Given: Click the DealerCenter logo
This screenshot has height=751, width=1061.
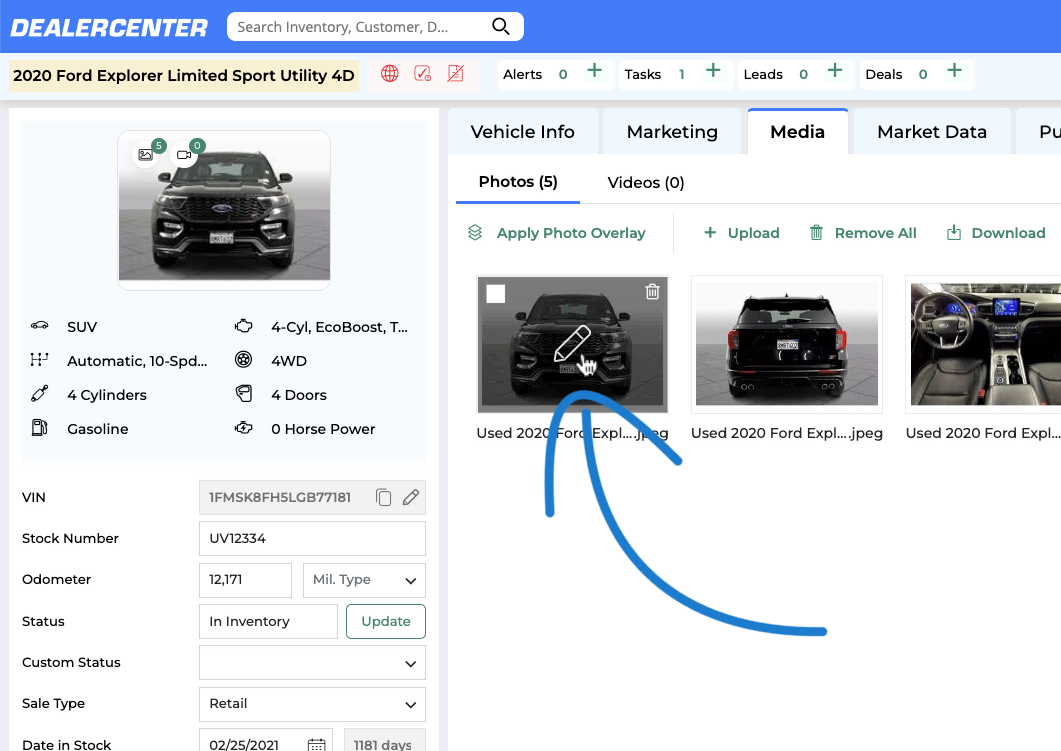Looking at the screenshot, I should [x=109, y=28].
